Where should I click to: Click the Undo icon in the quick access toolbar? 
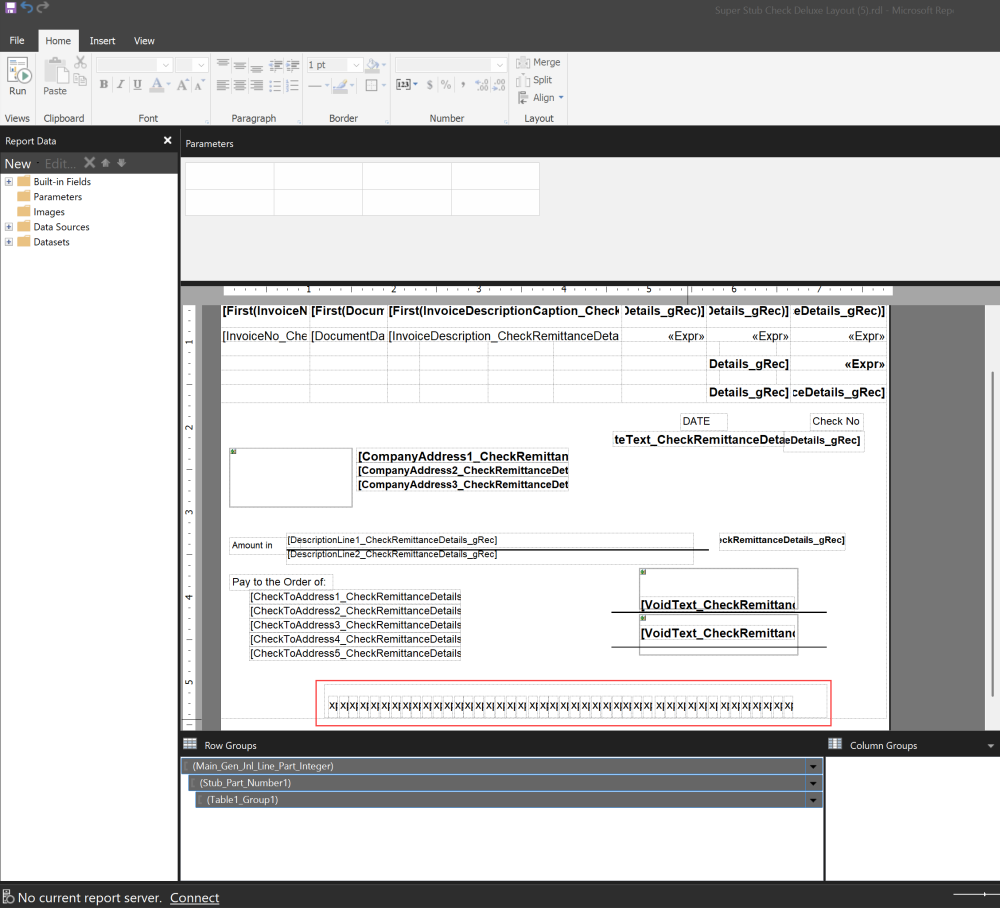click(26, 6)
